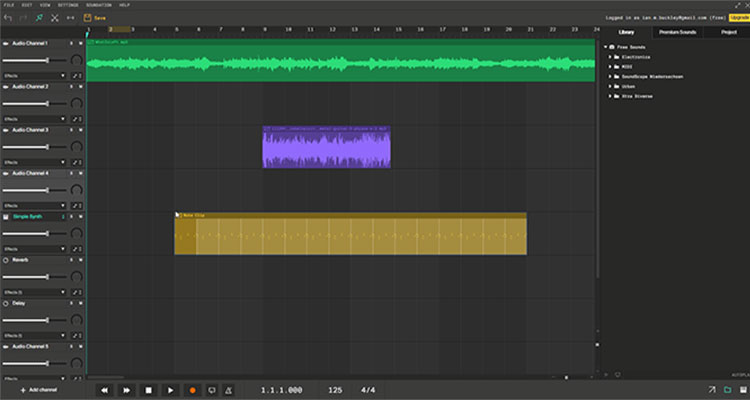Click the fullscreen arrows icon at top right
This screenshot has width=750, height=400.
[x=738, y=5]
